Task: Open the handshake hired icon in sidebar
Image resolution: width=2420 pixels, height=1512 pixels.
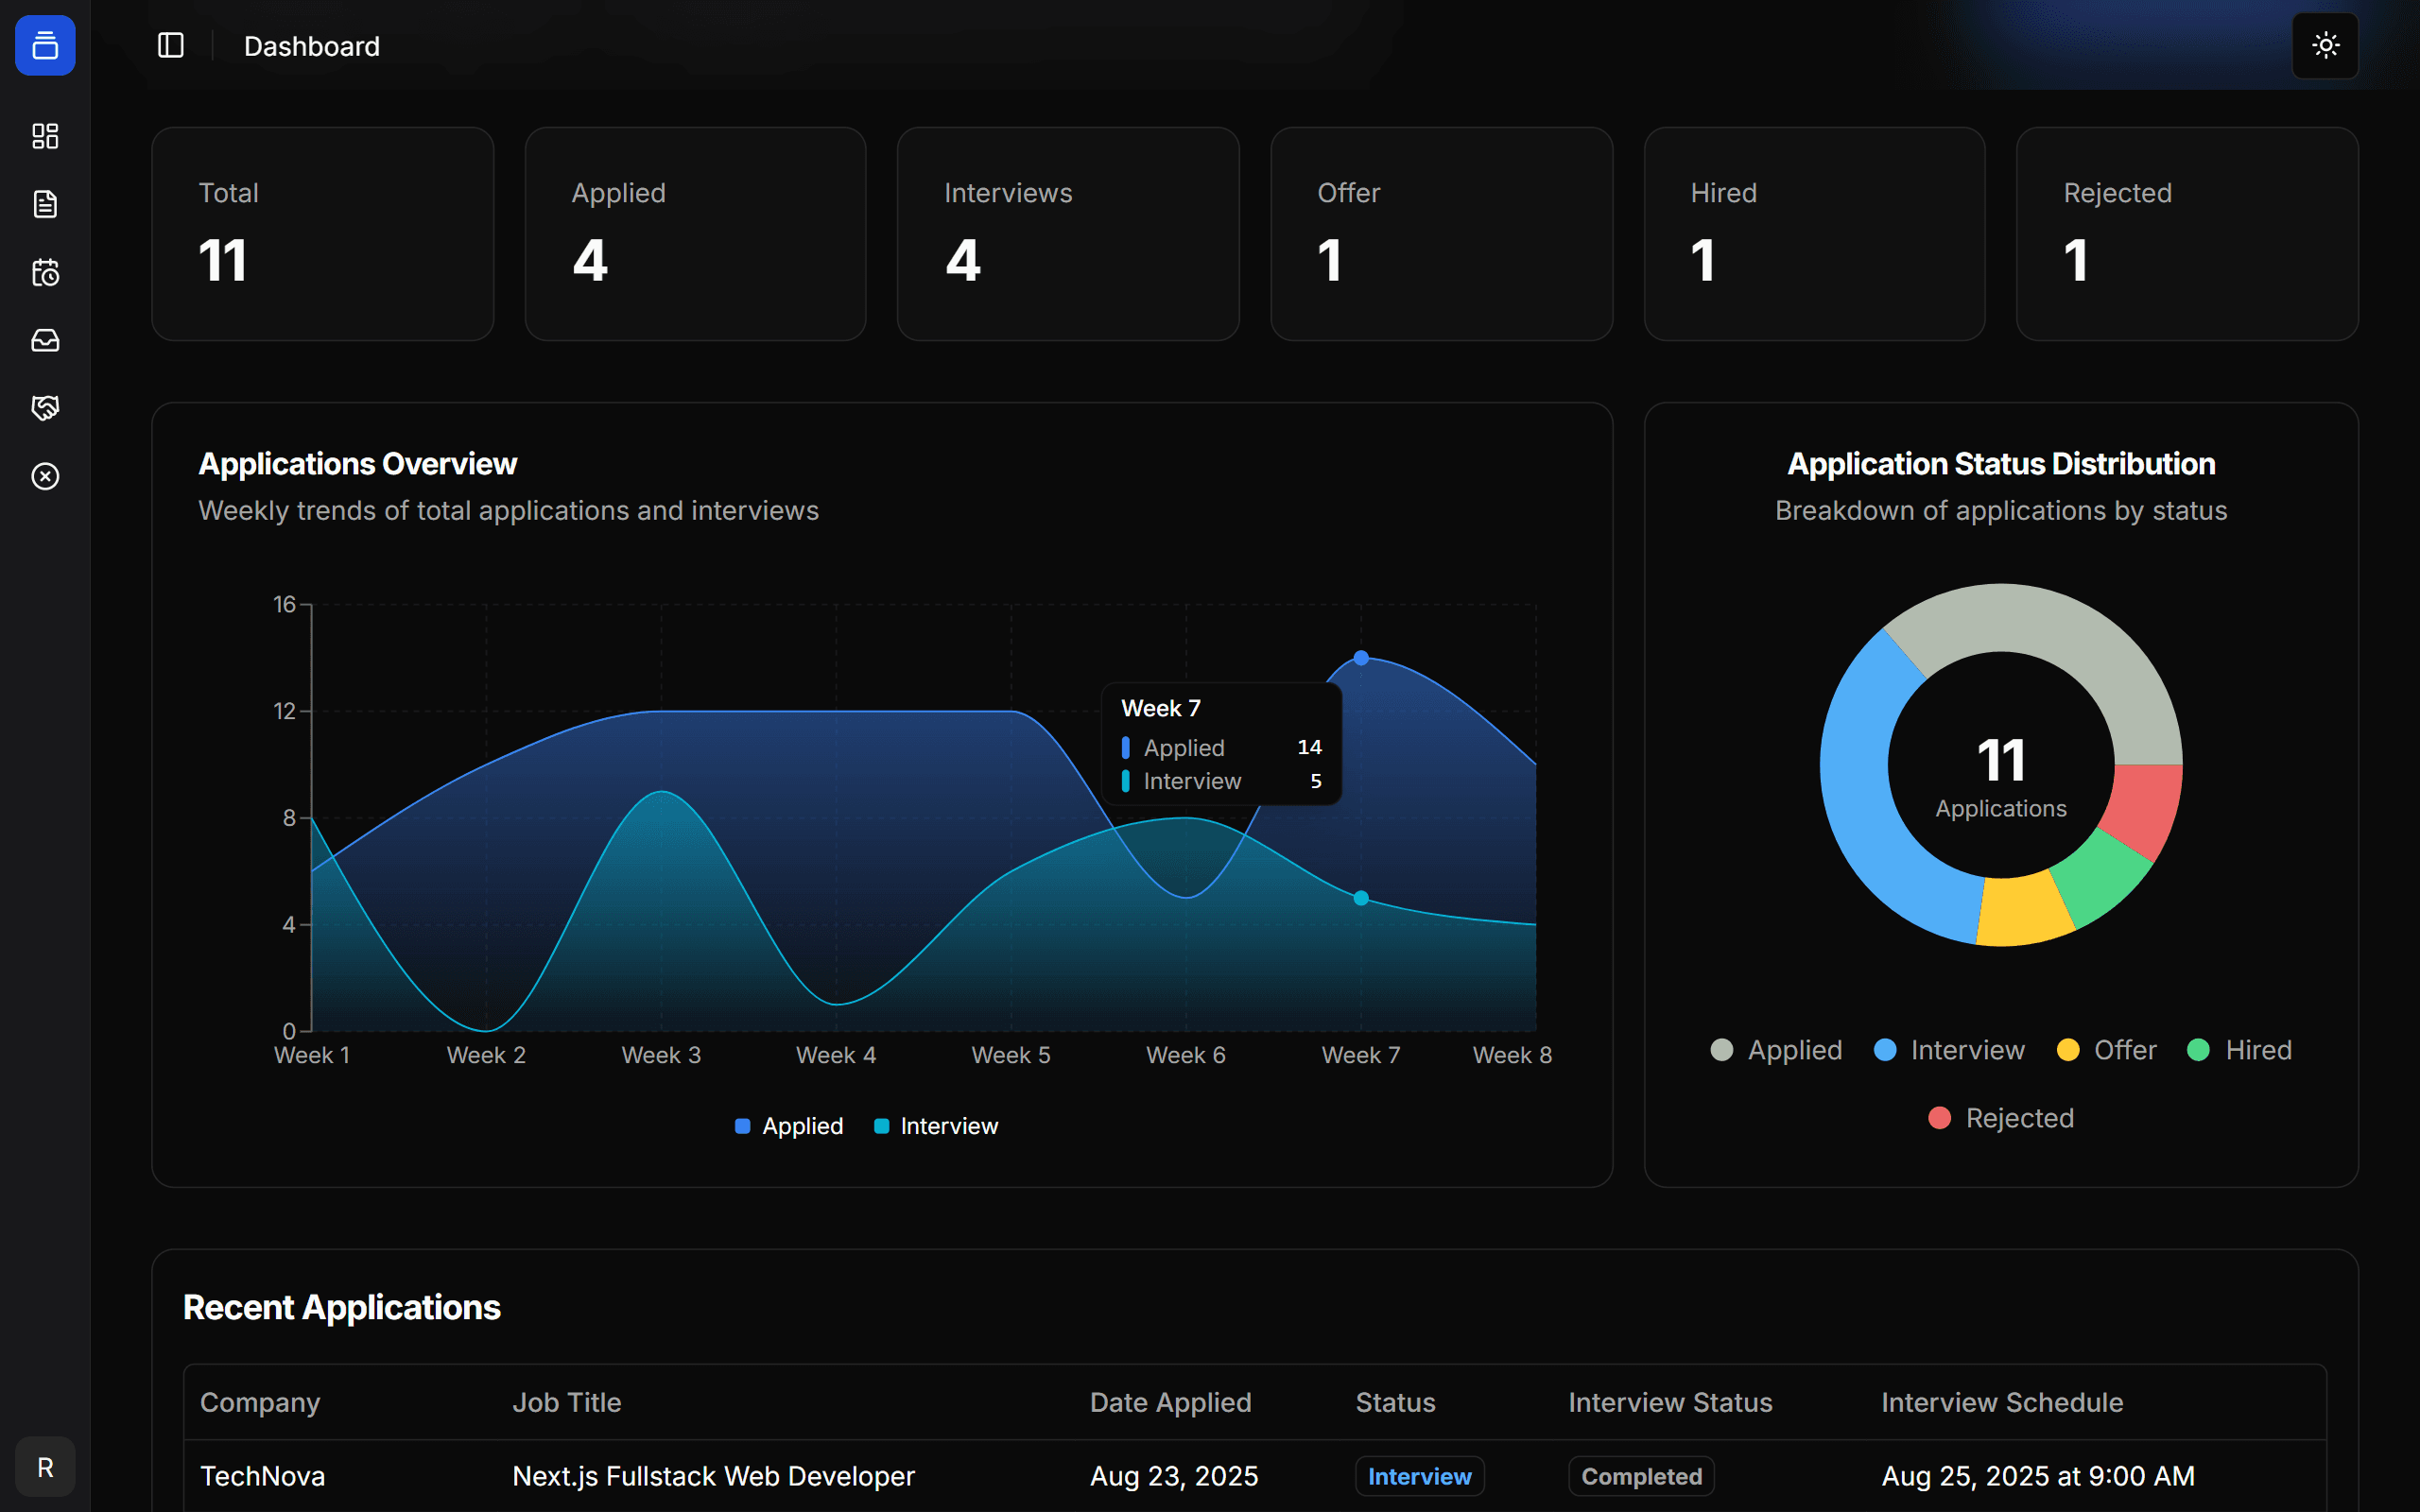Action: [x=45, y=408]
